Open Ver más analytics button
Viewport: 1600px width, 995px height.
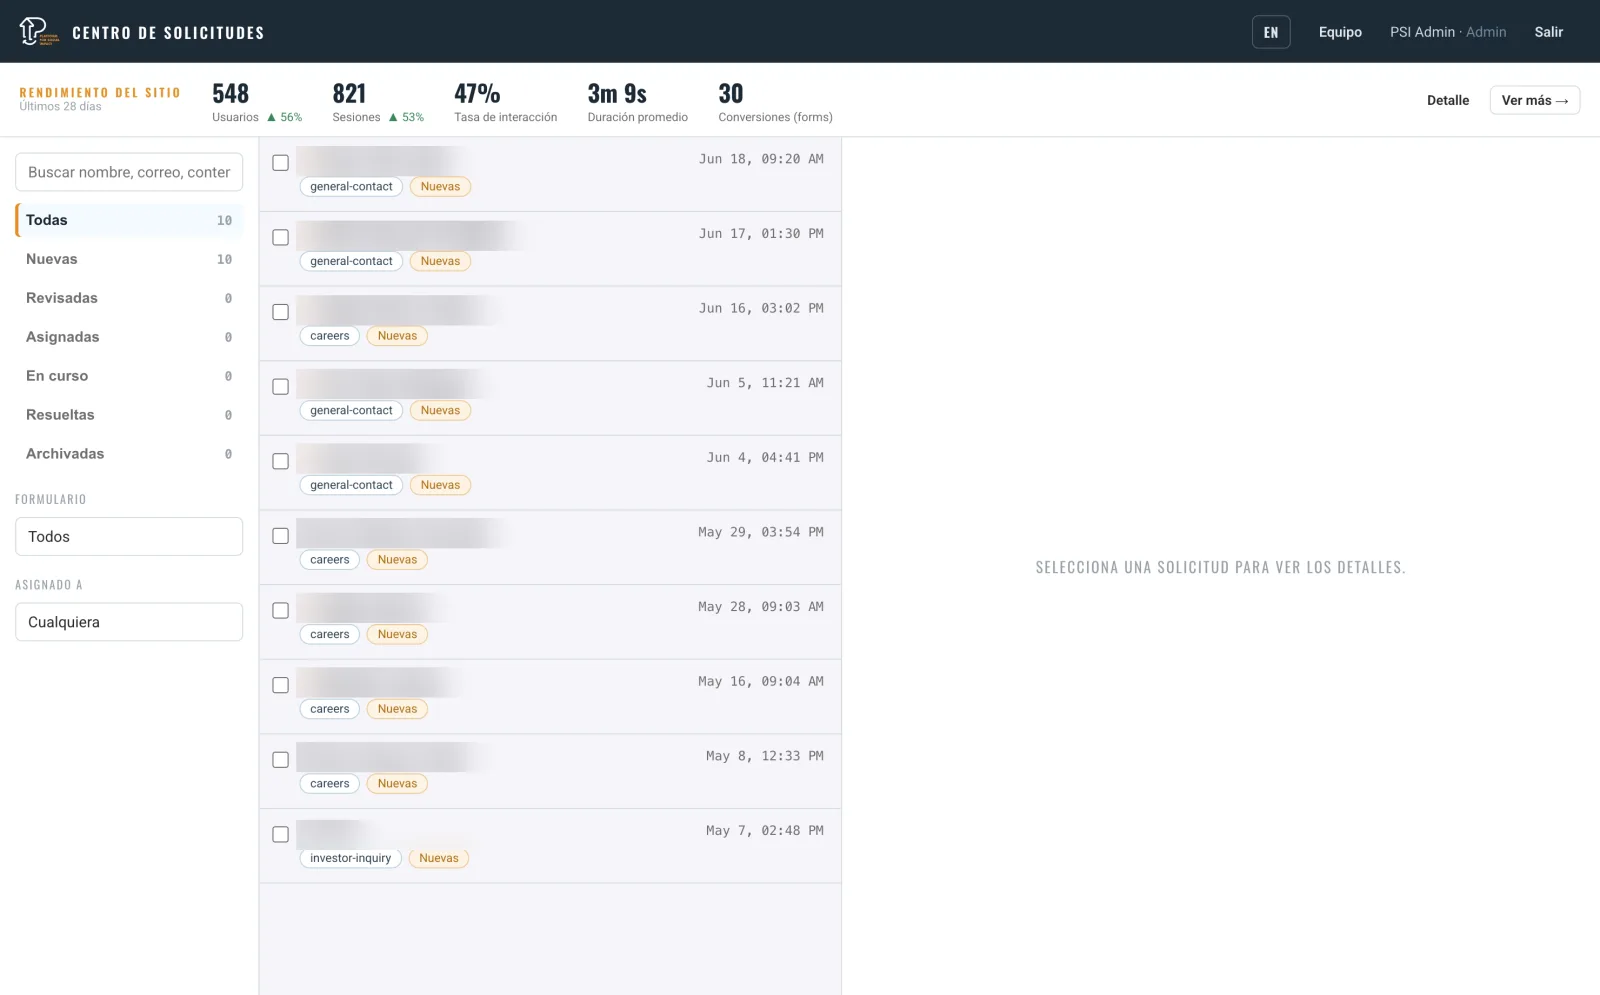click(x=1534, y=100)
